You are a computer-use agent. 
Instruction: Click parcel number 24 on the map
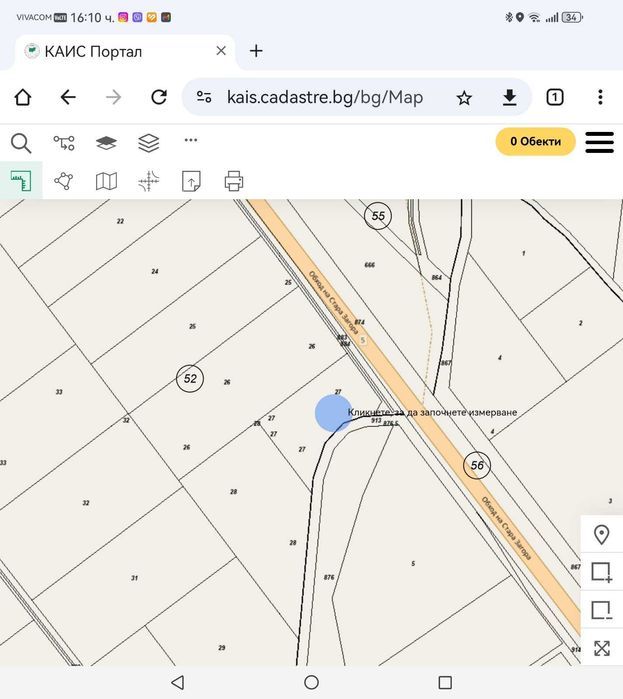[155, 271]
